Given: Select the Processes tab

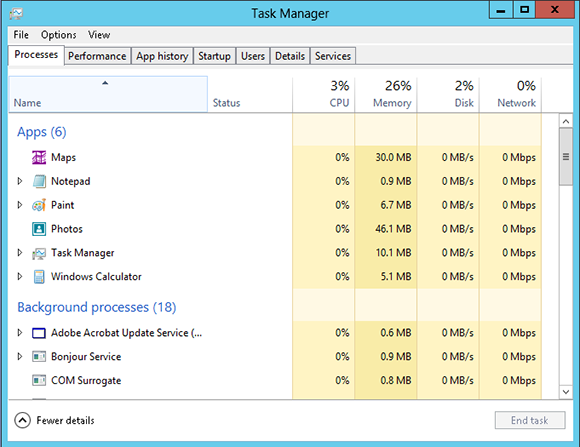Looking at the screenshot, I should point(36,55).
